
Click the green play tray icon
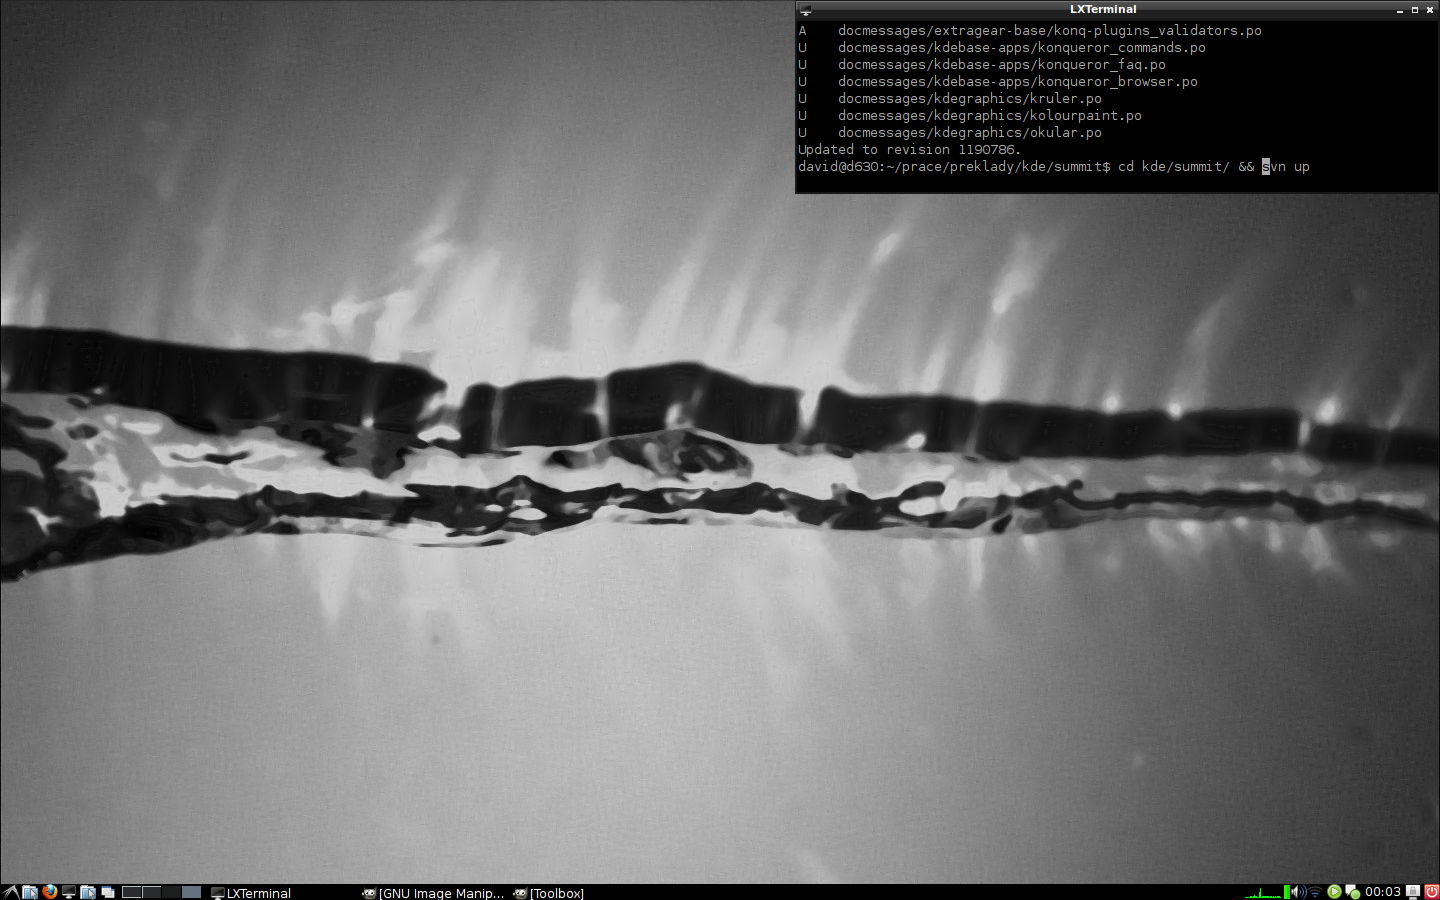point(1334,892)
